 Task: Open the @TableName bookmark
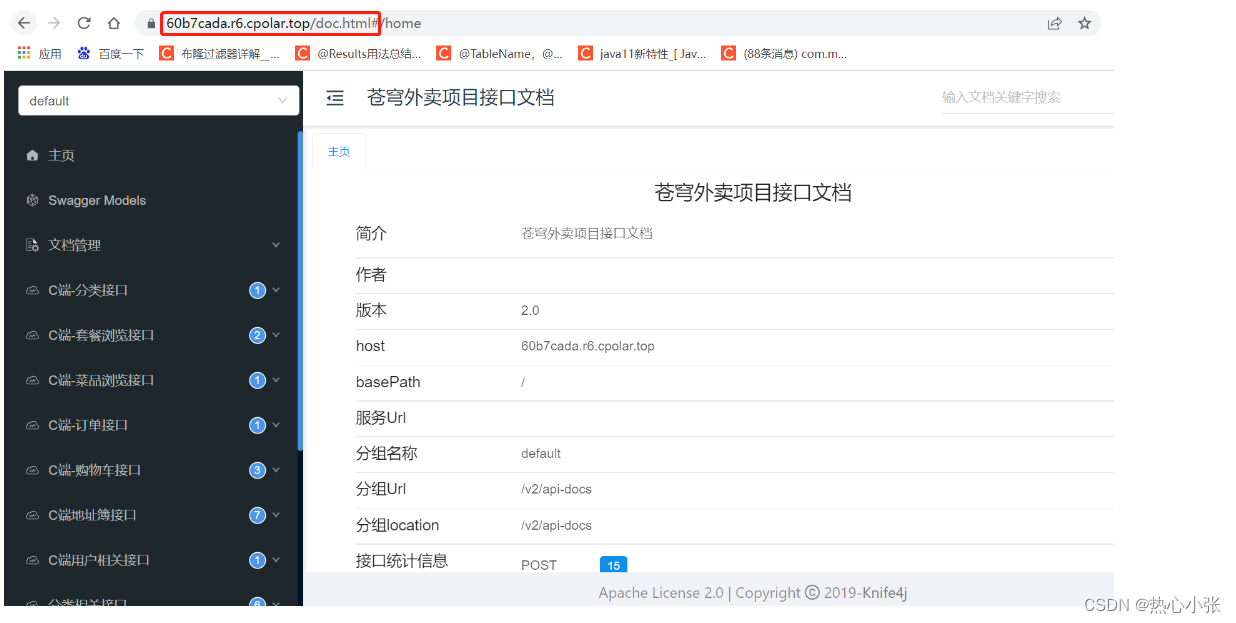pyautogui.click(x=500, y=54)
